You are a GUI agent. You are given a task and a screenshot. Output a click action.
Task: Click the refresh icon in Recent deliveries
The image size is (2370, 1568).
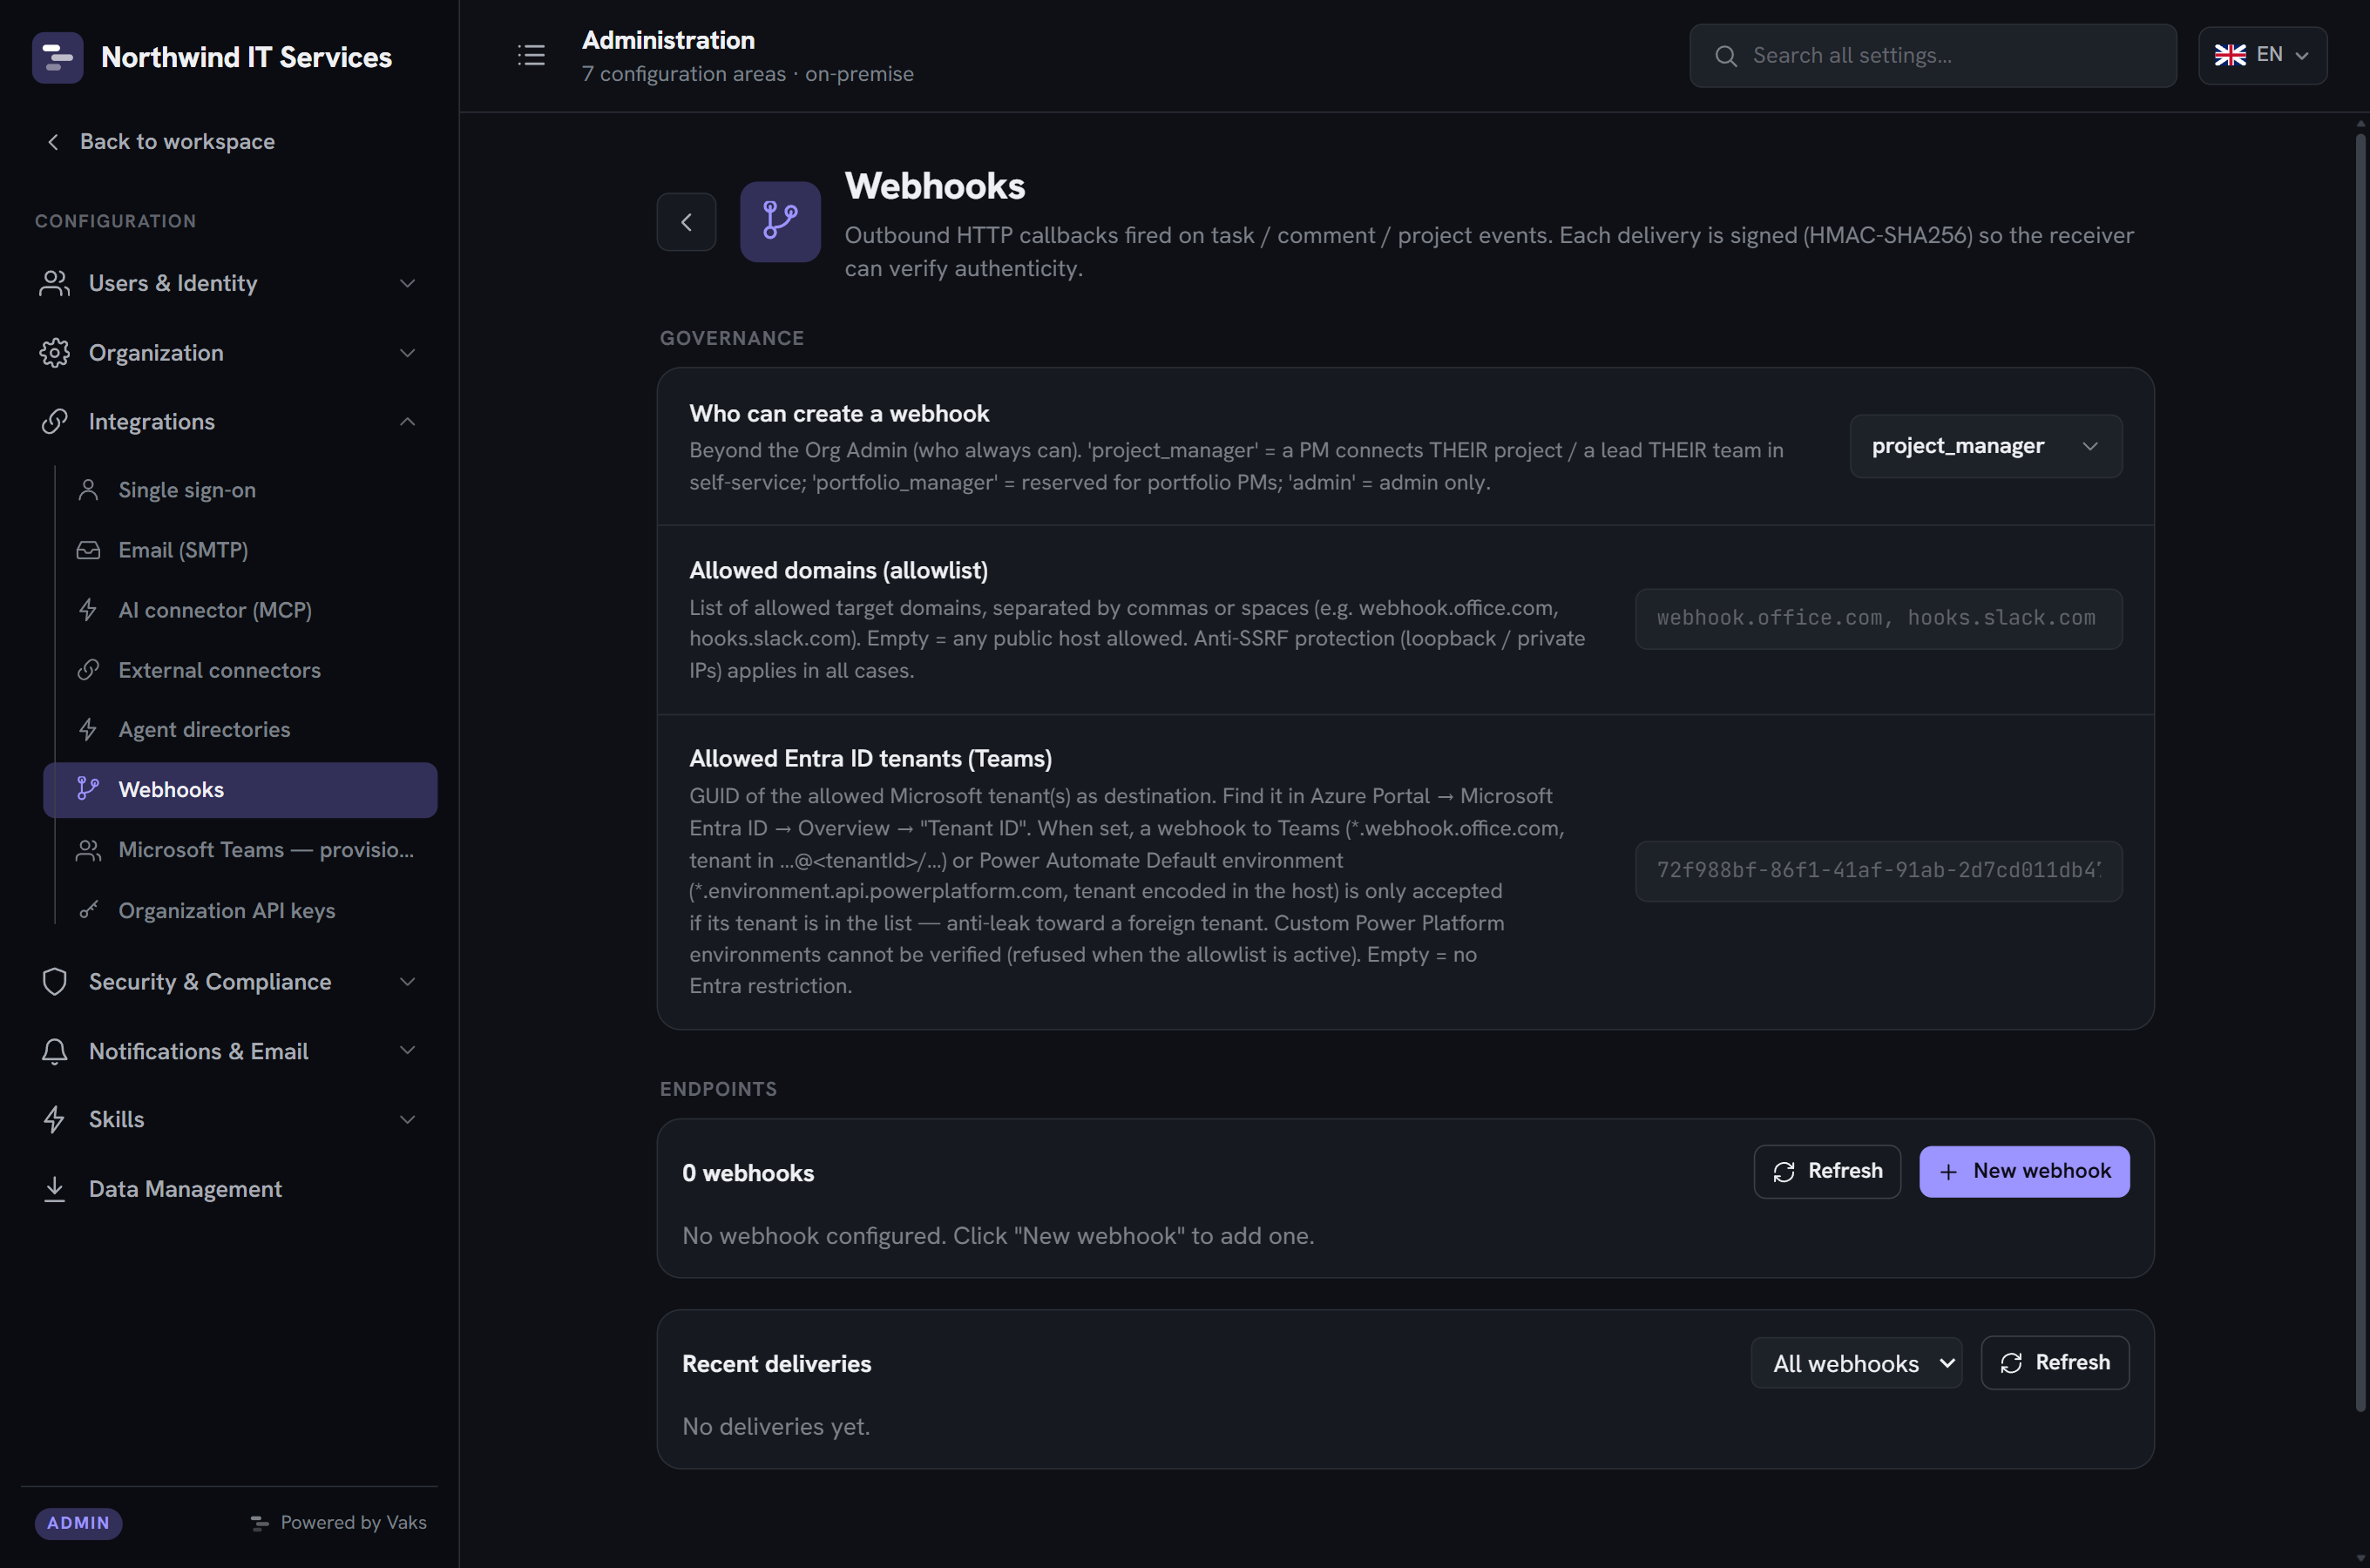pos(2011,1363)
